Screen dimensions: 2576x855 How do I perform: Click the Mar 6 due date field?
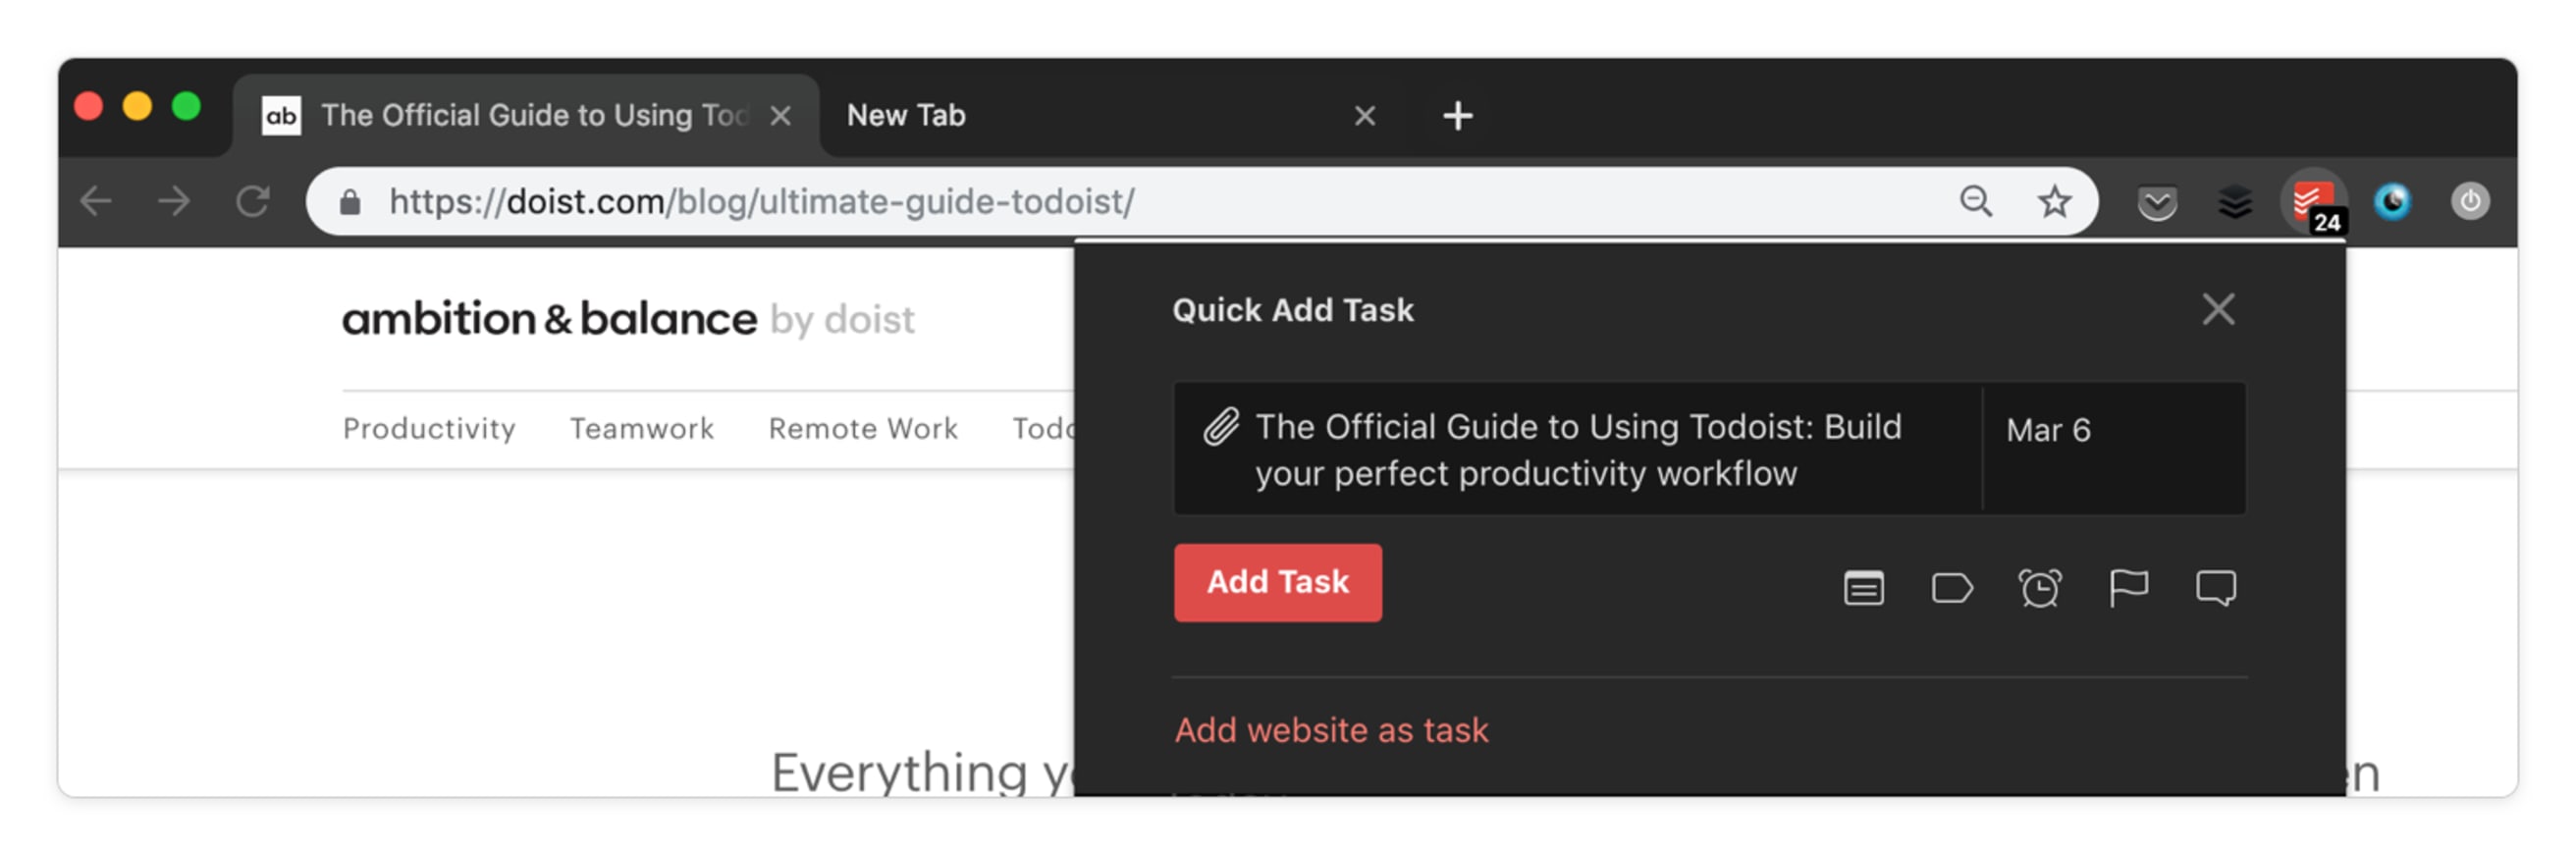(2114, 449)
